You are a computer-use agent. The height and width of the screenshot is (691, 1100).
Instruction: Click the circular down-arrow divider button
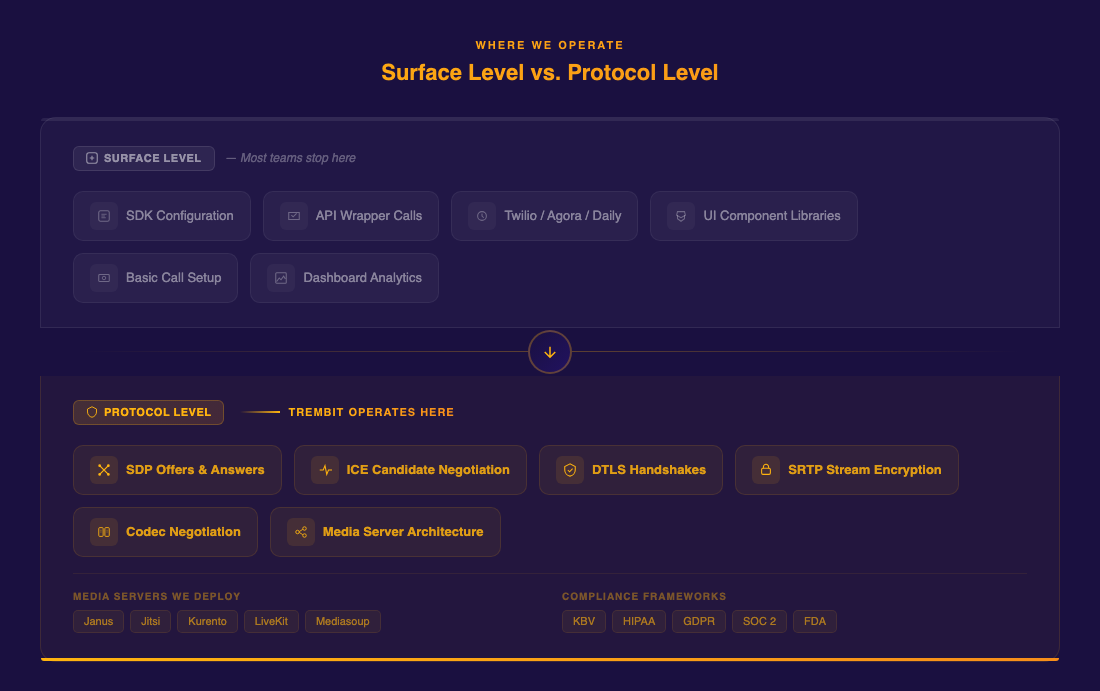[550, 352]
